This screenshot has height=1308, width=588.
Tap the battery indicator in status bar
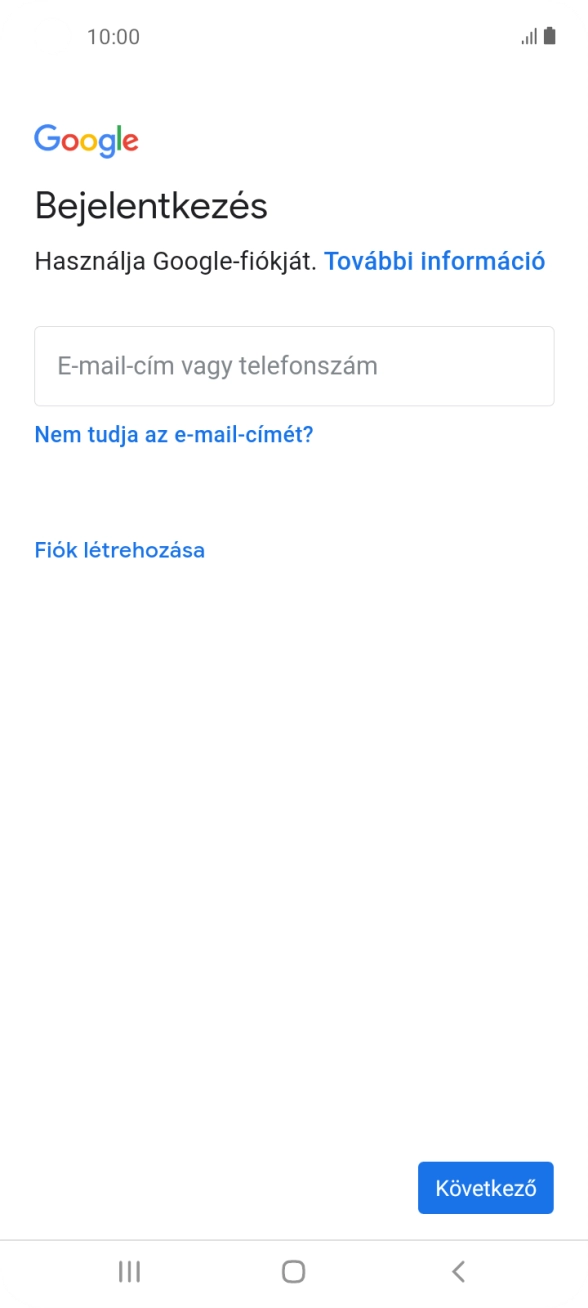tap(547, 36)
